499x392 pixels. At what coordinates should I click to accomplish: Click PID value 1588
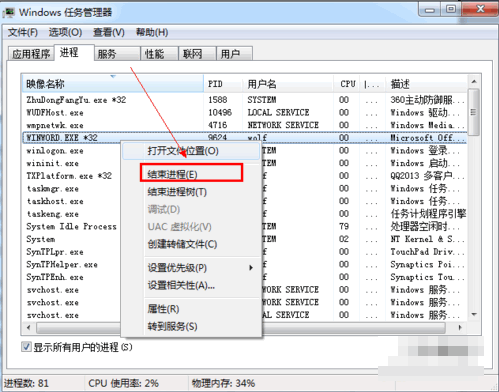[x=218, y=100]
